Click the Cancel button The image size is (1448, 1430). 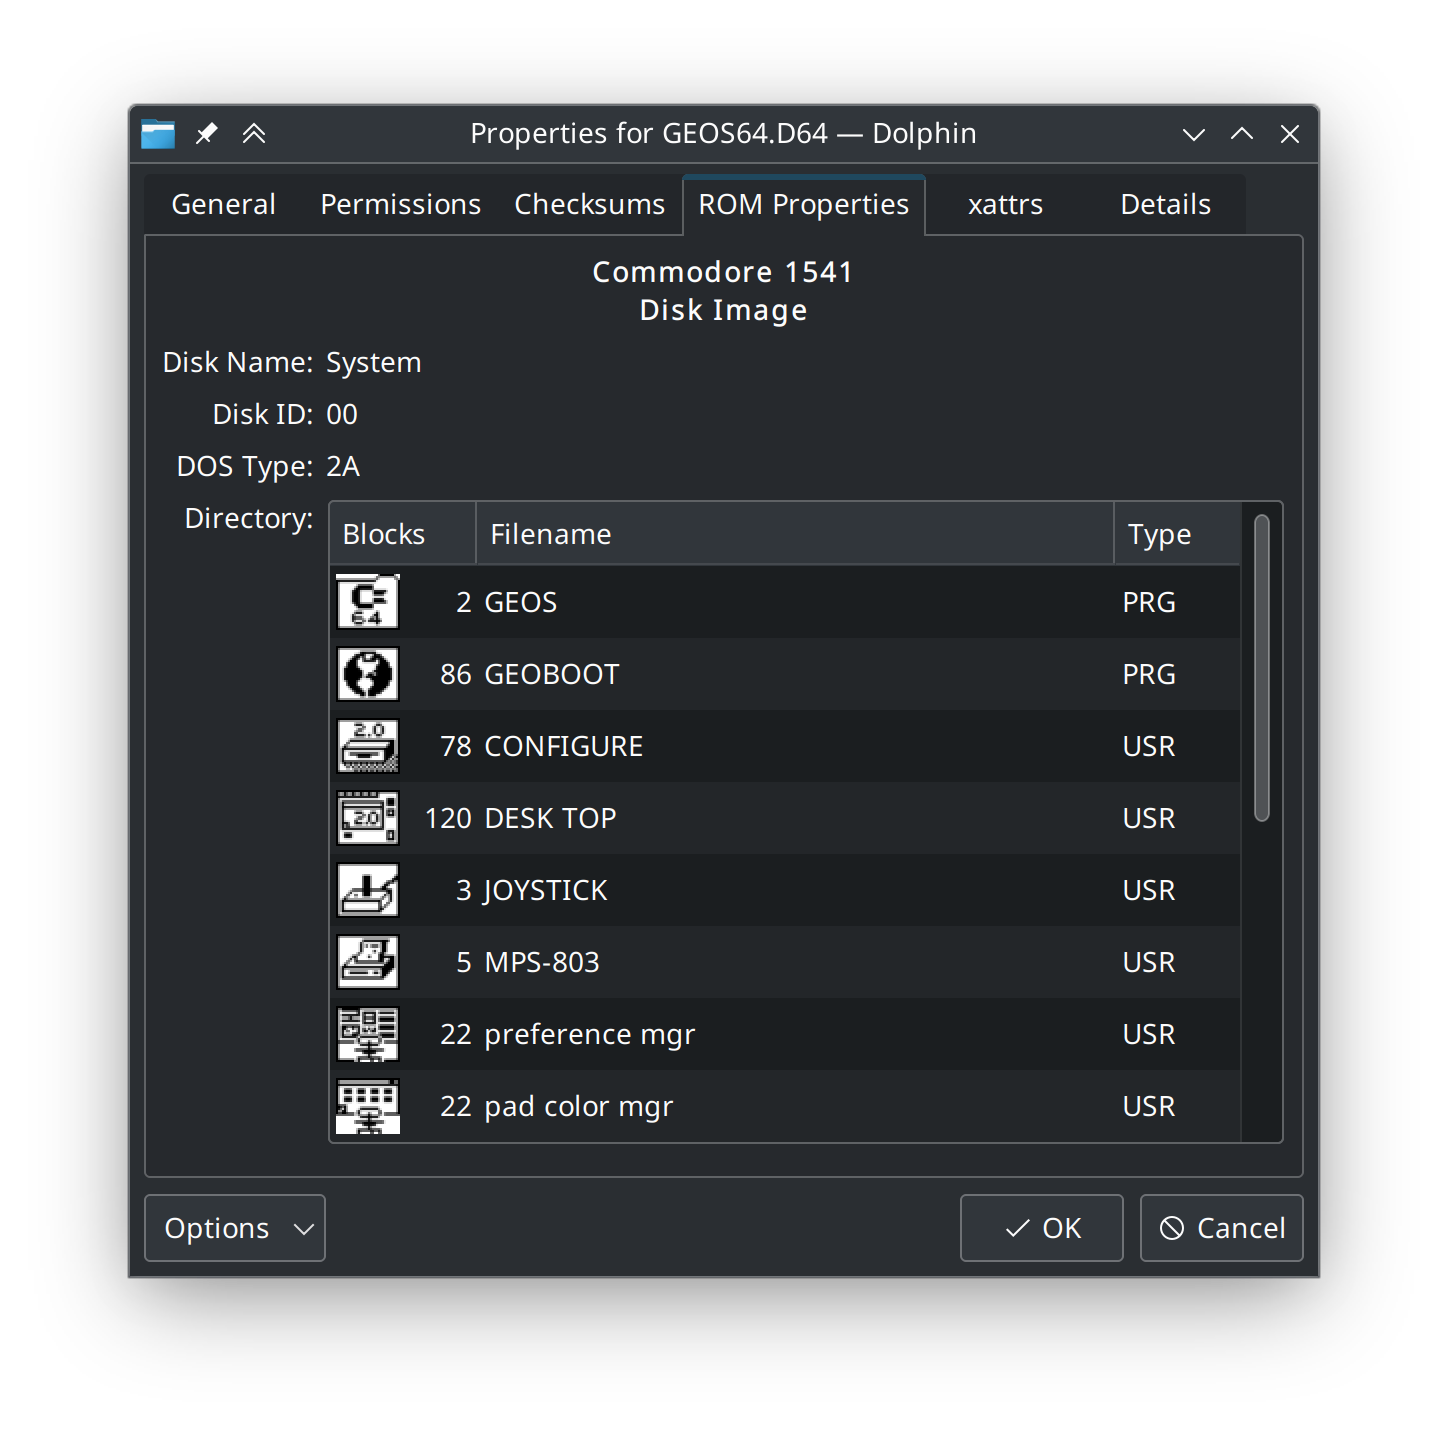[1222, 1228]
